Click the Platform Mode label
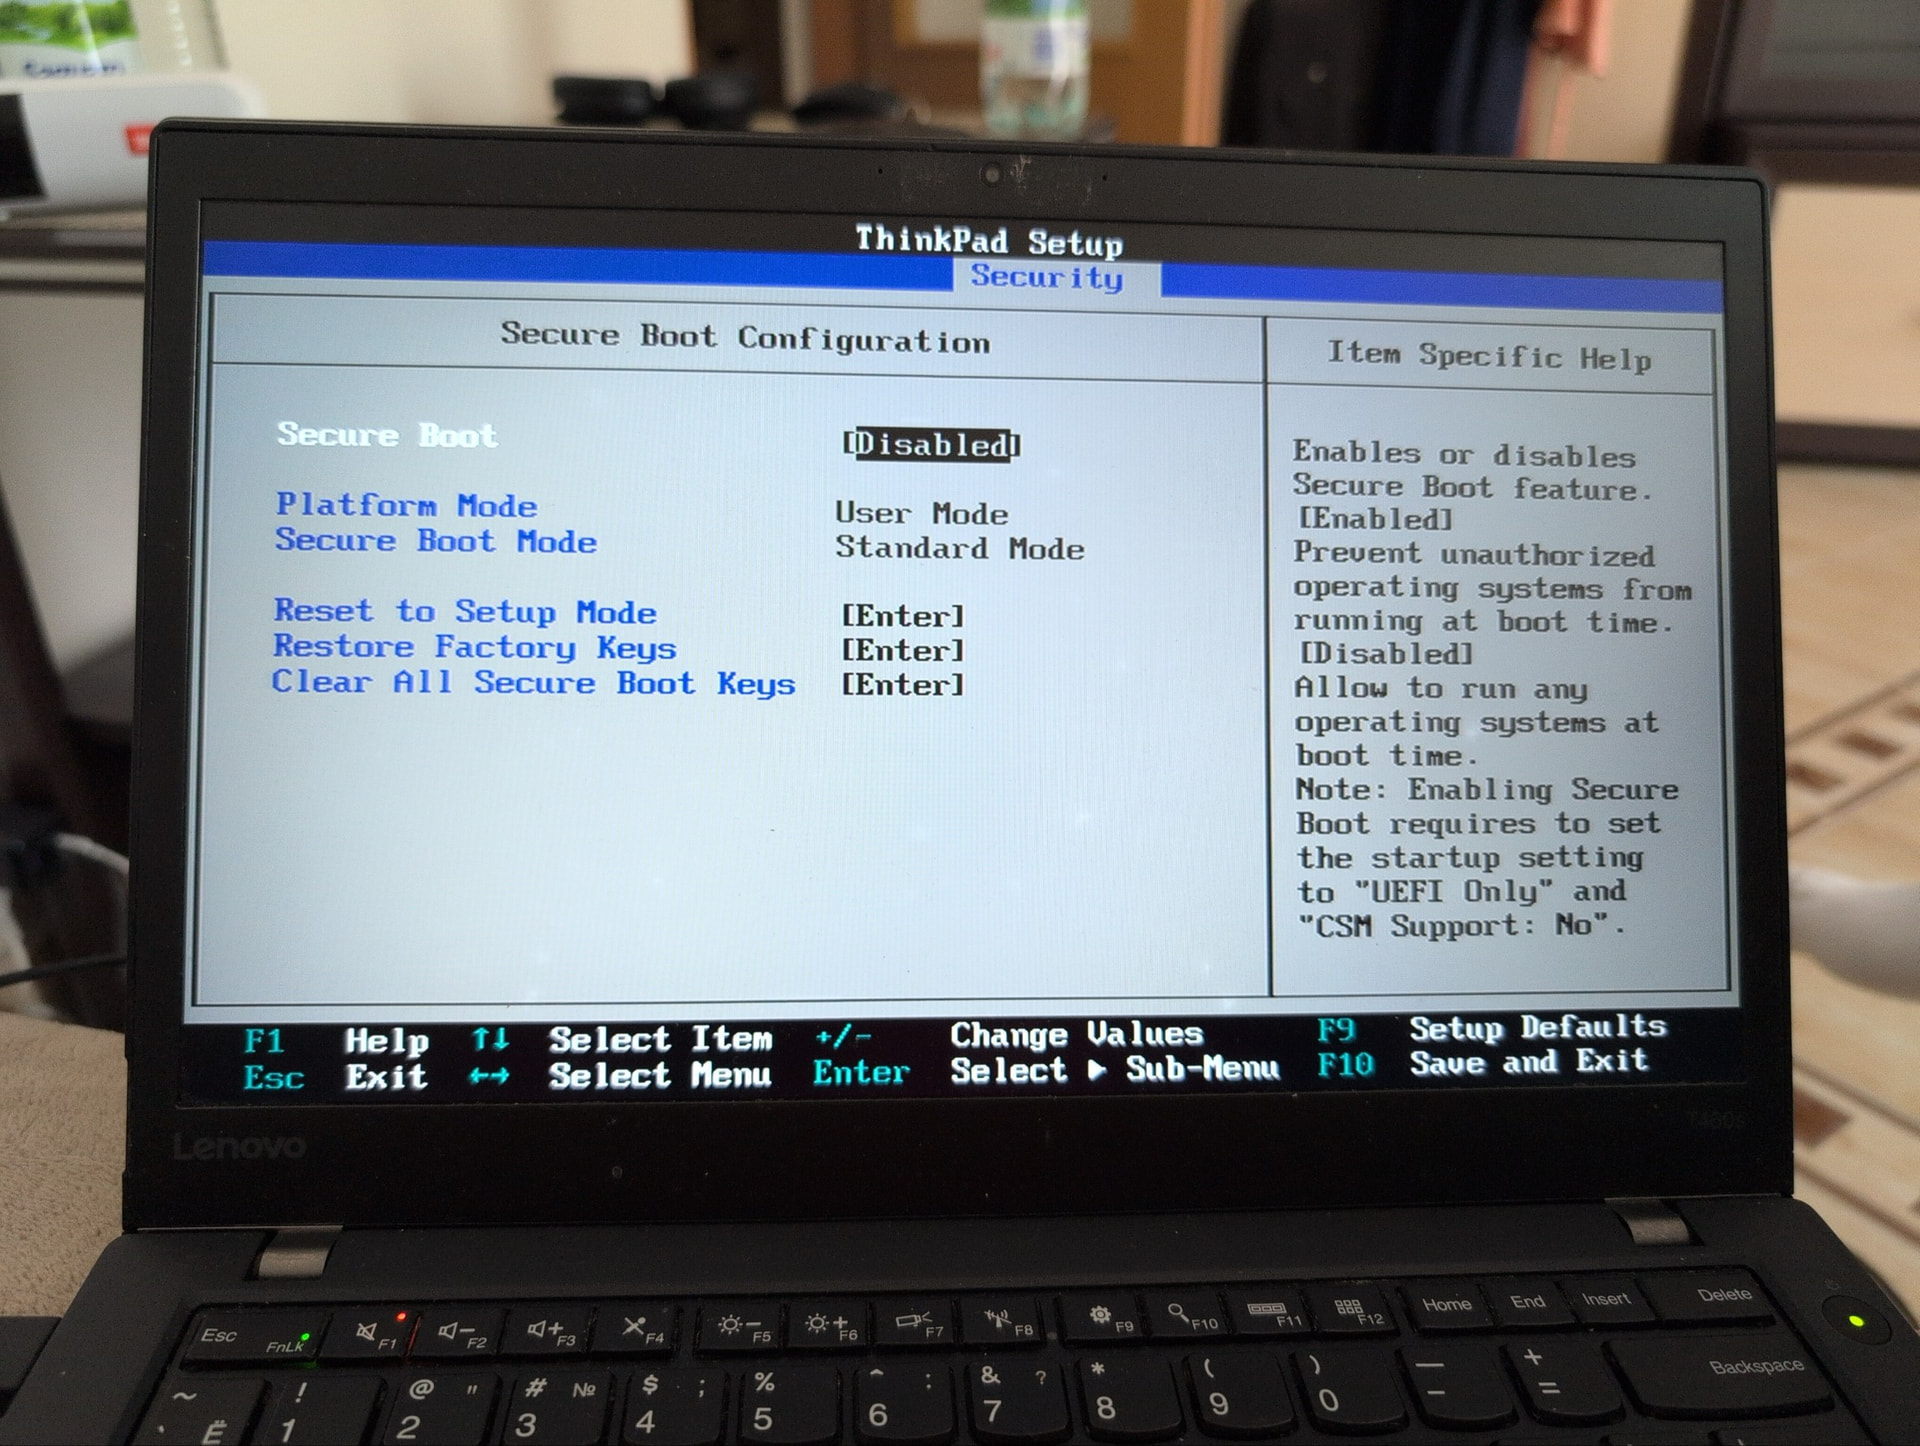 (406, 505)
